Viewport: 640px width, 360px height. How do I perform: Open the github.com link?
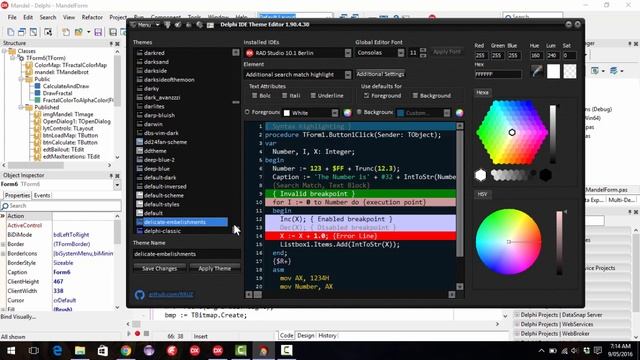tap(171, 294)
